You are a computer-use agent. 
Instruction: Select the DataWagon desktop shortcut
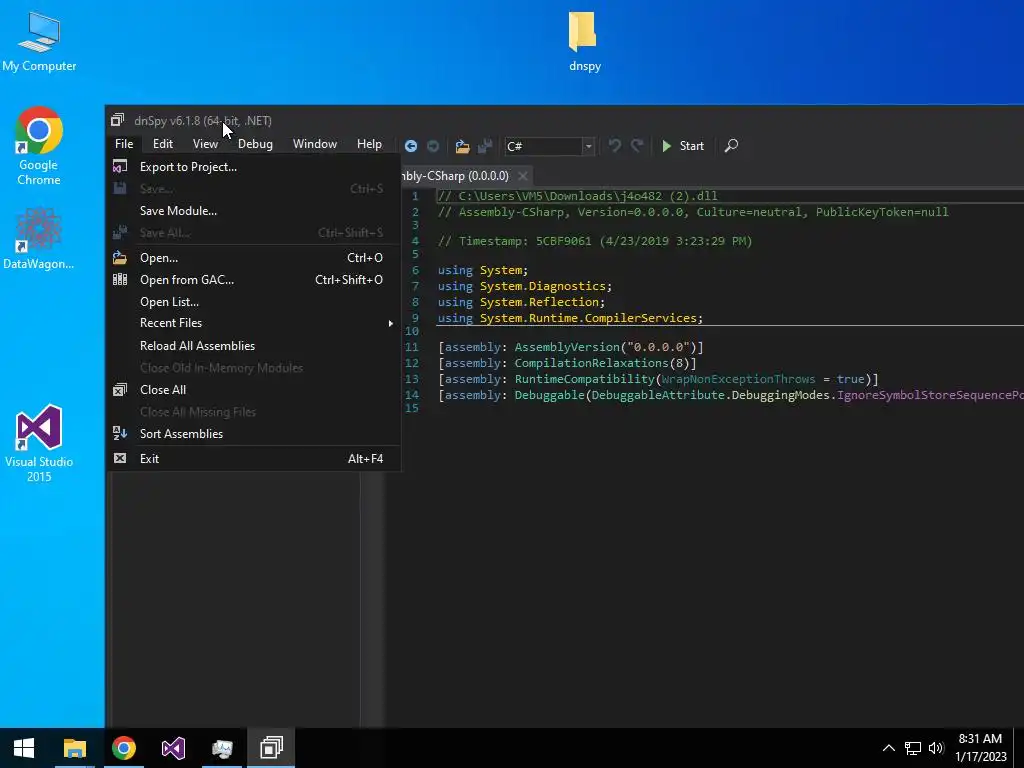click(x=39, y=238)
